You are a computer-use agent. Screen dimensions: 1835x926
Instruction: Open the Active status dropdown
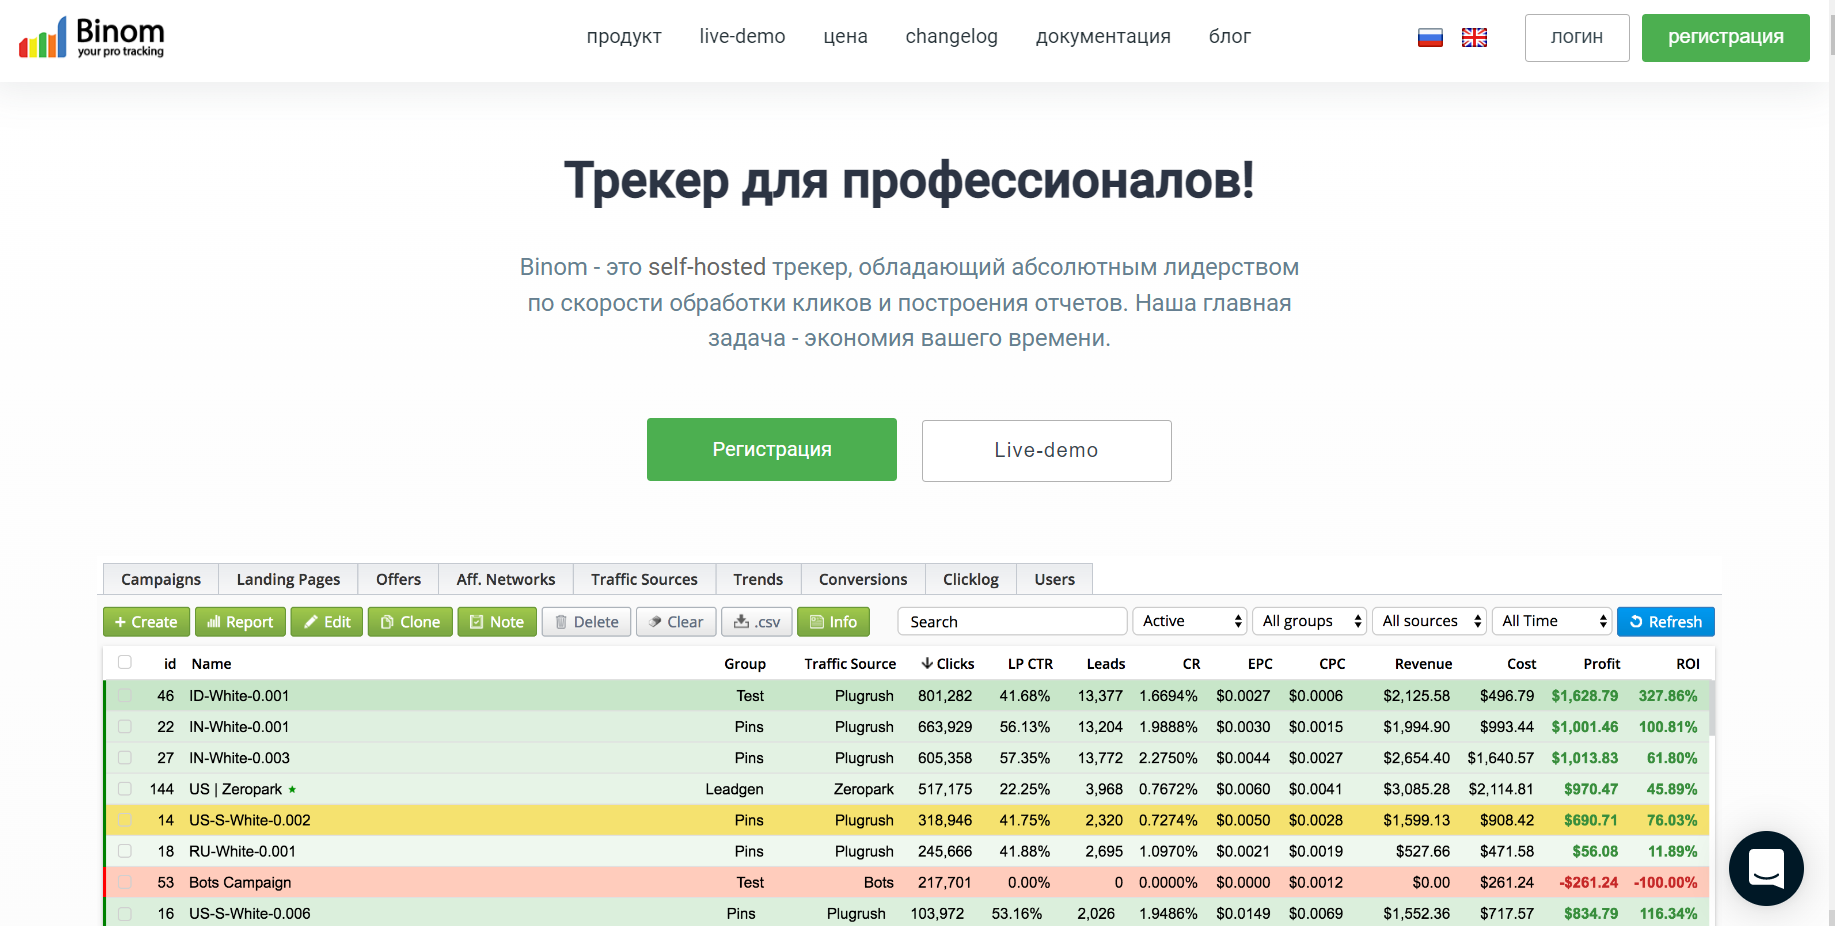(x=1190, y=621)
